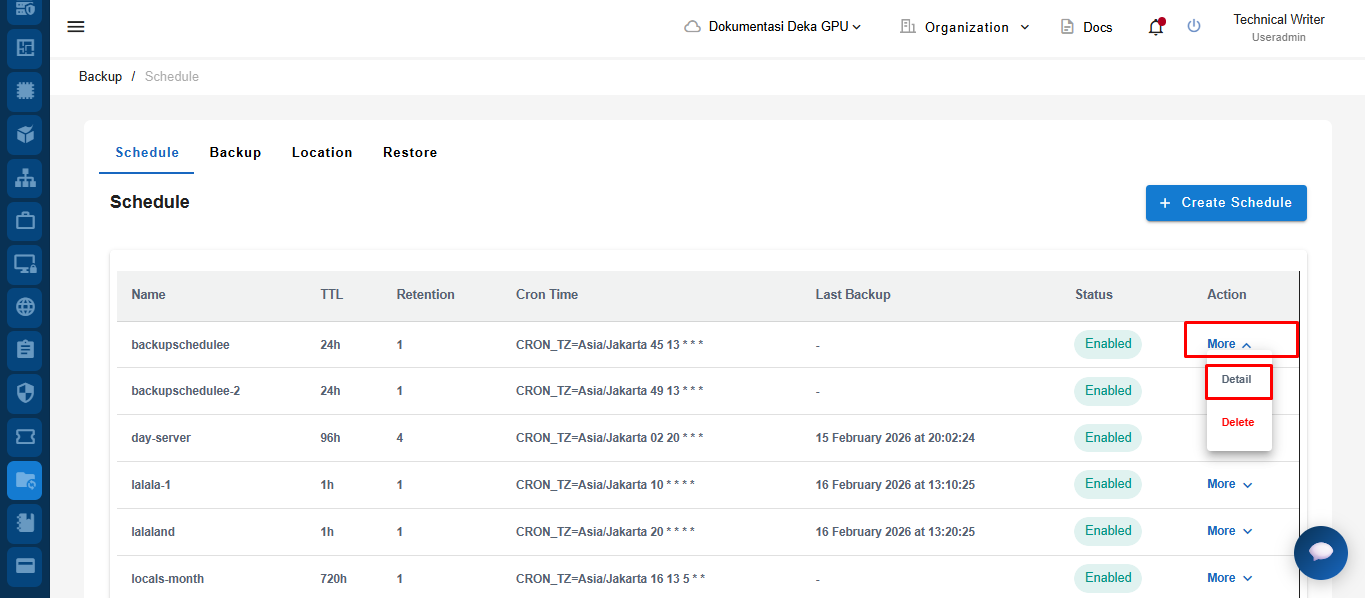
Task: Click the notification bell icon
Action: [x=1156, y=27]
